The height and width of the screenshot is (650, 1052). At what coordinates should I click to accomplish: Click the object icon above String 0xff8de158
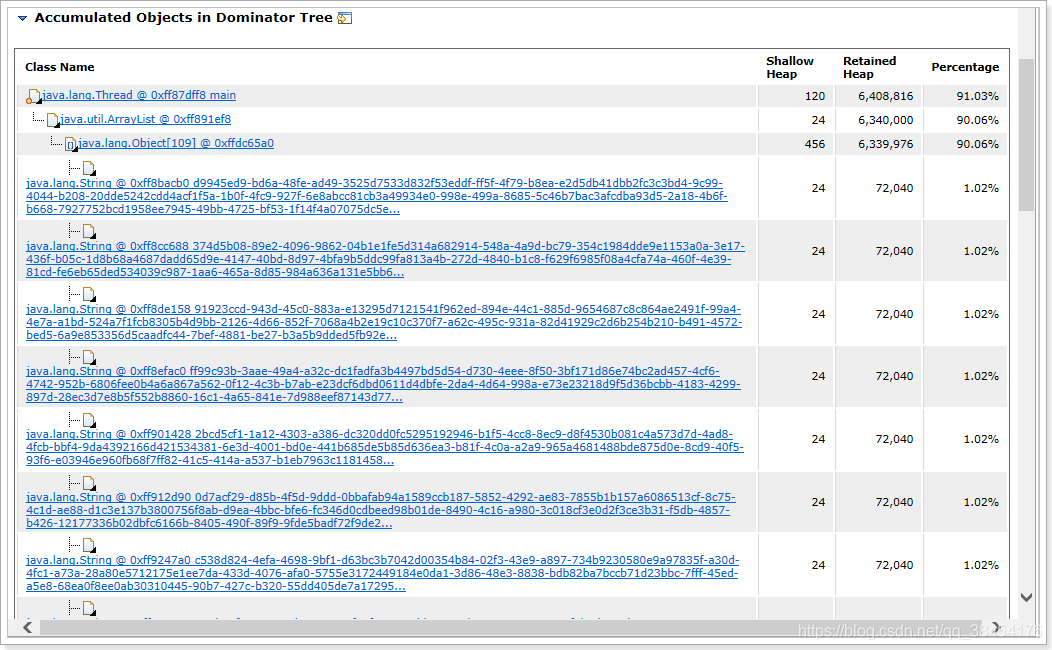[x=89, y=294]
